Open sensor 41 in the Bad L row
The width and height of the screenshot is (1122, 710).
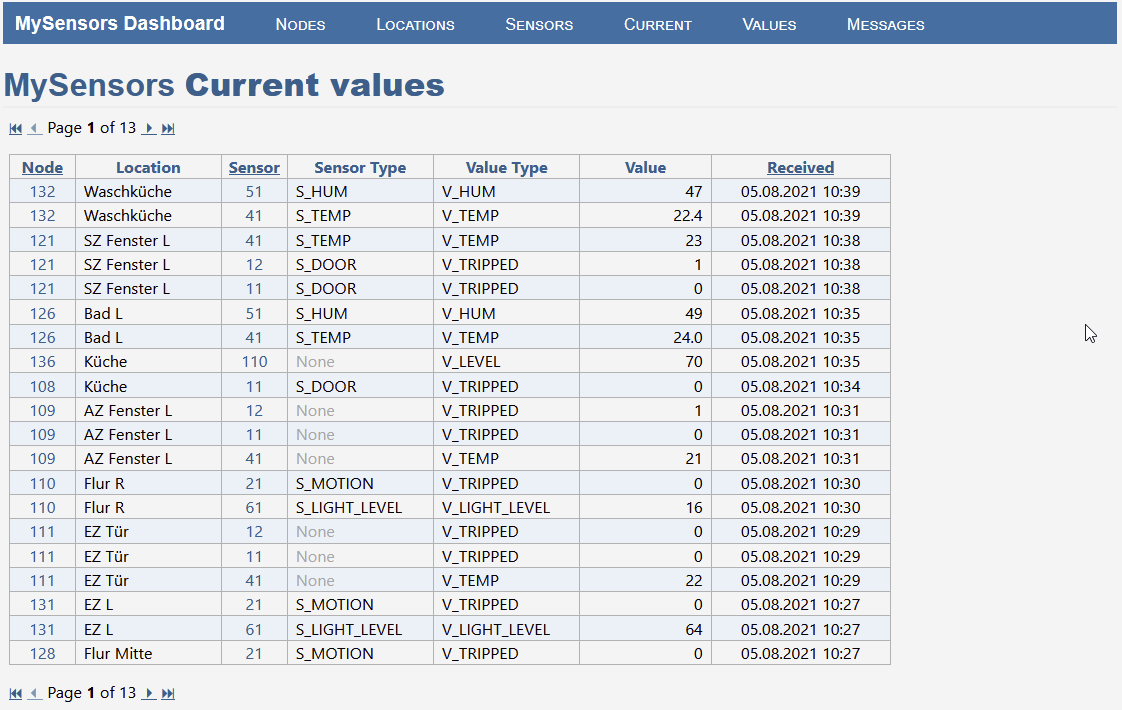(254, 337)
